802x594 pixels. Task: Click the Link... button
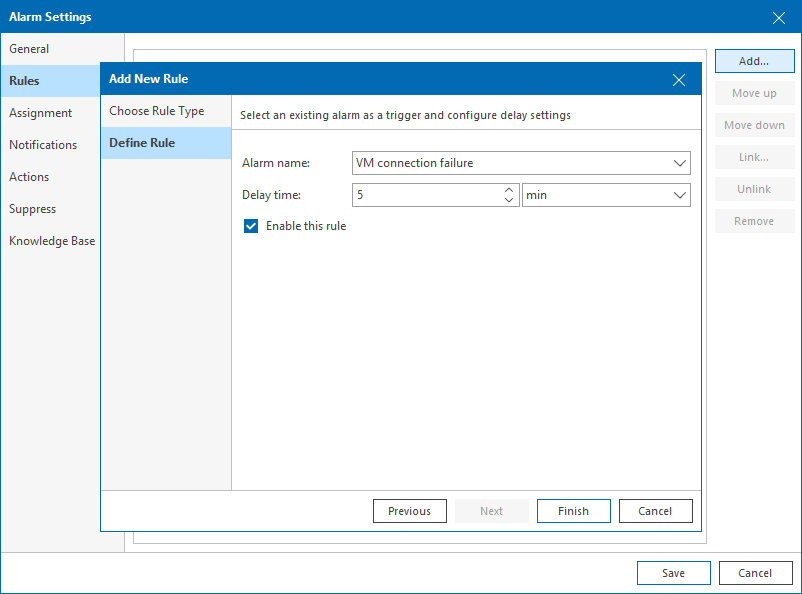point(754,157)
